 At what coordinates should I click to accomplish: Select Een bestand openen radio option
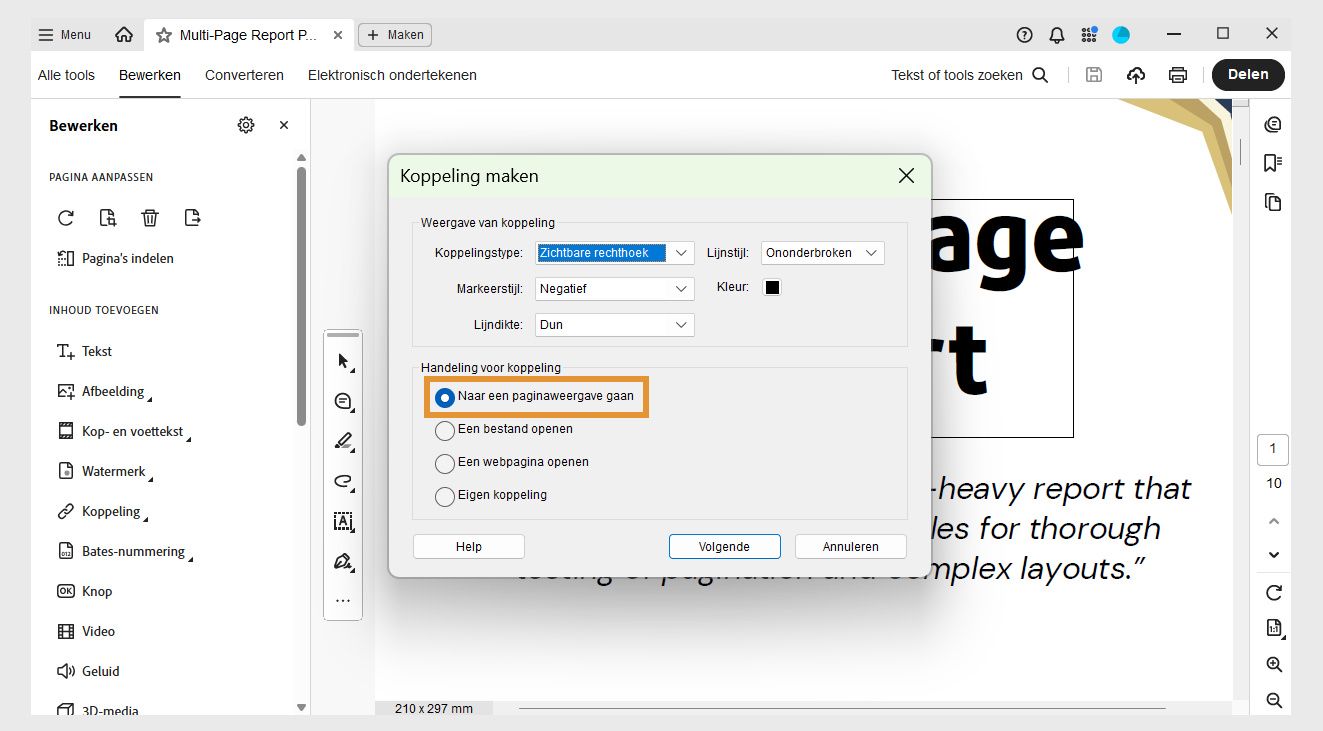[x=445, y=430]
